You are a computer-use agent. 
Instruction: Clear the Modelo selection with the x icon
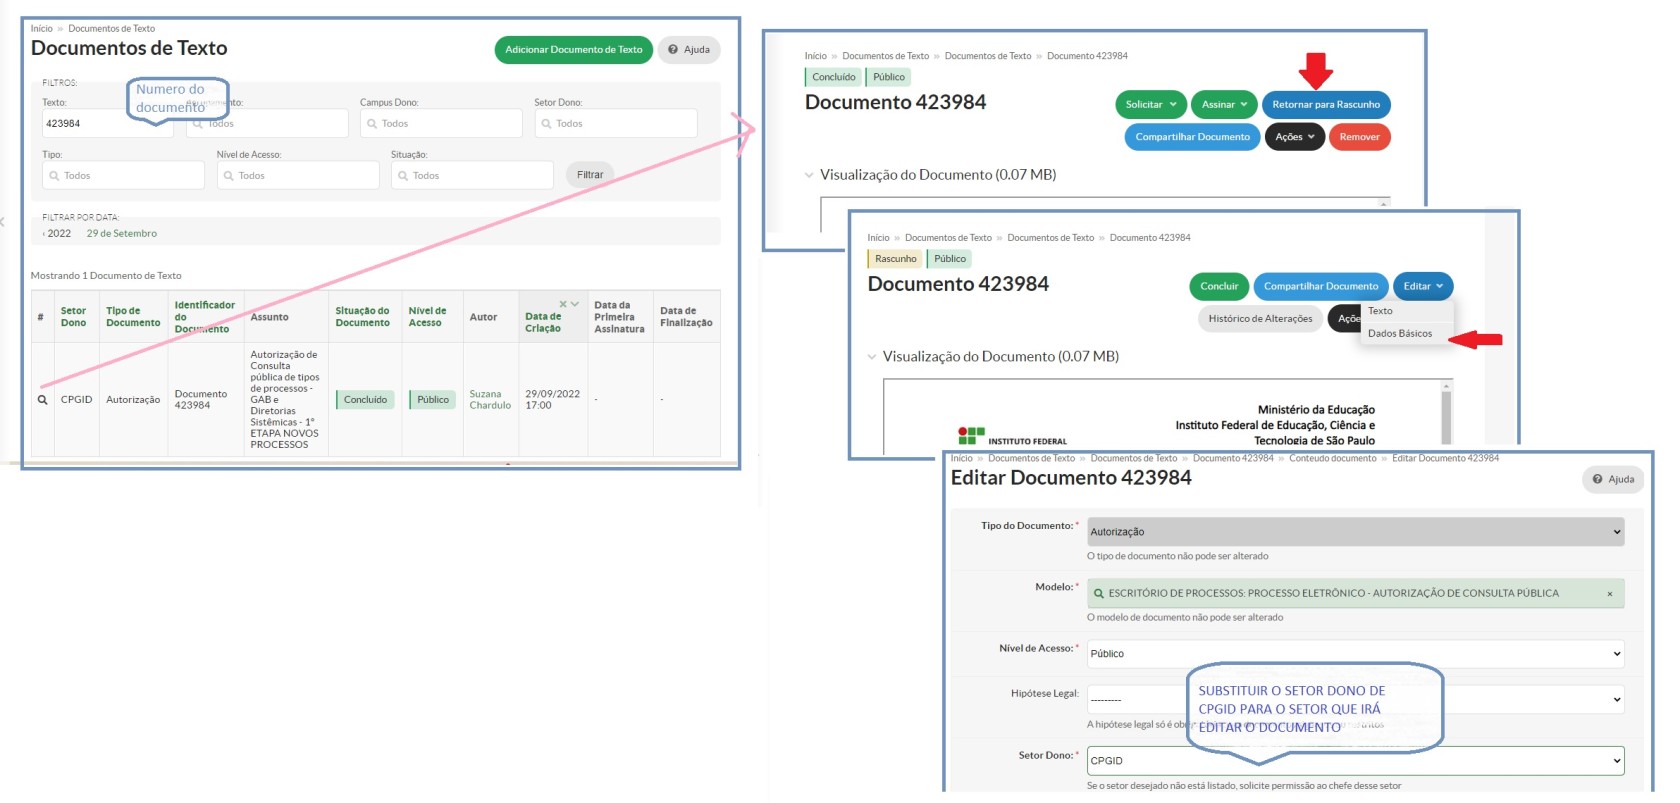[1610, 594]
